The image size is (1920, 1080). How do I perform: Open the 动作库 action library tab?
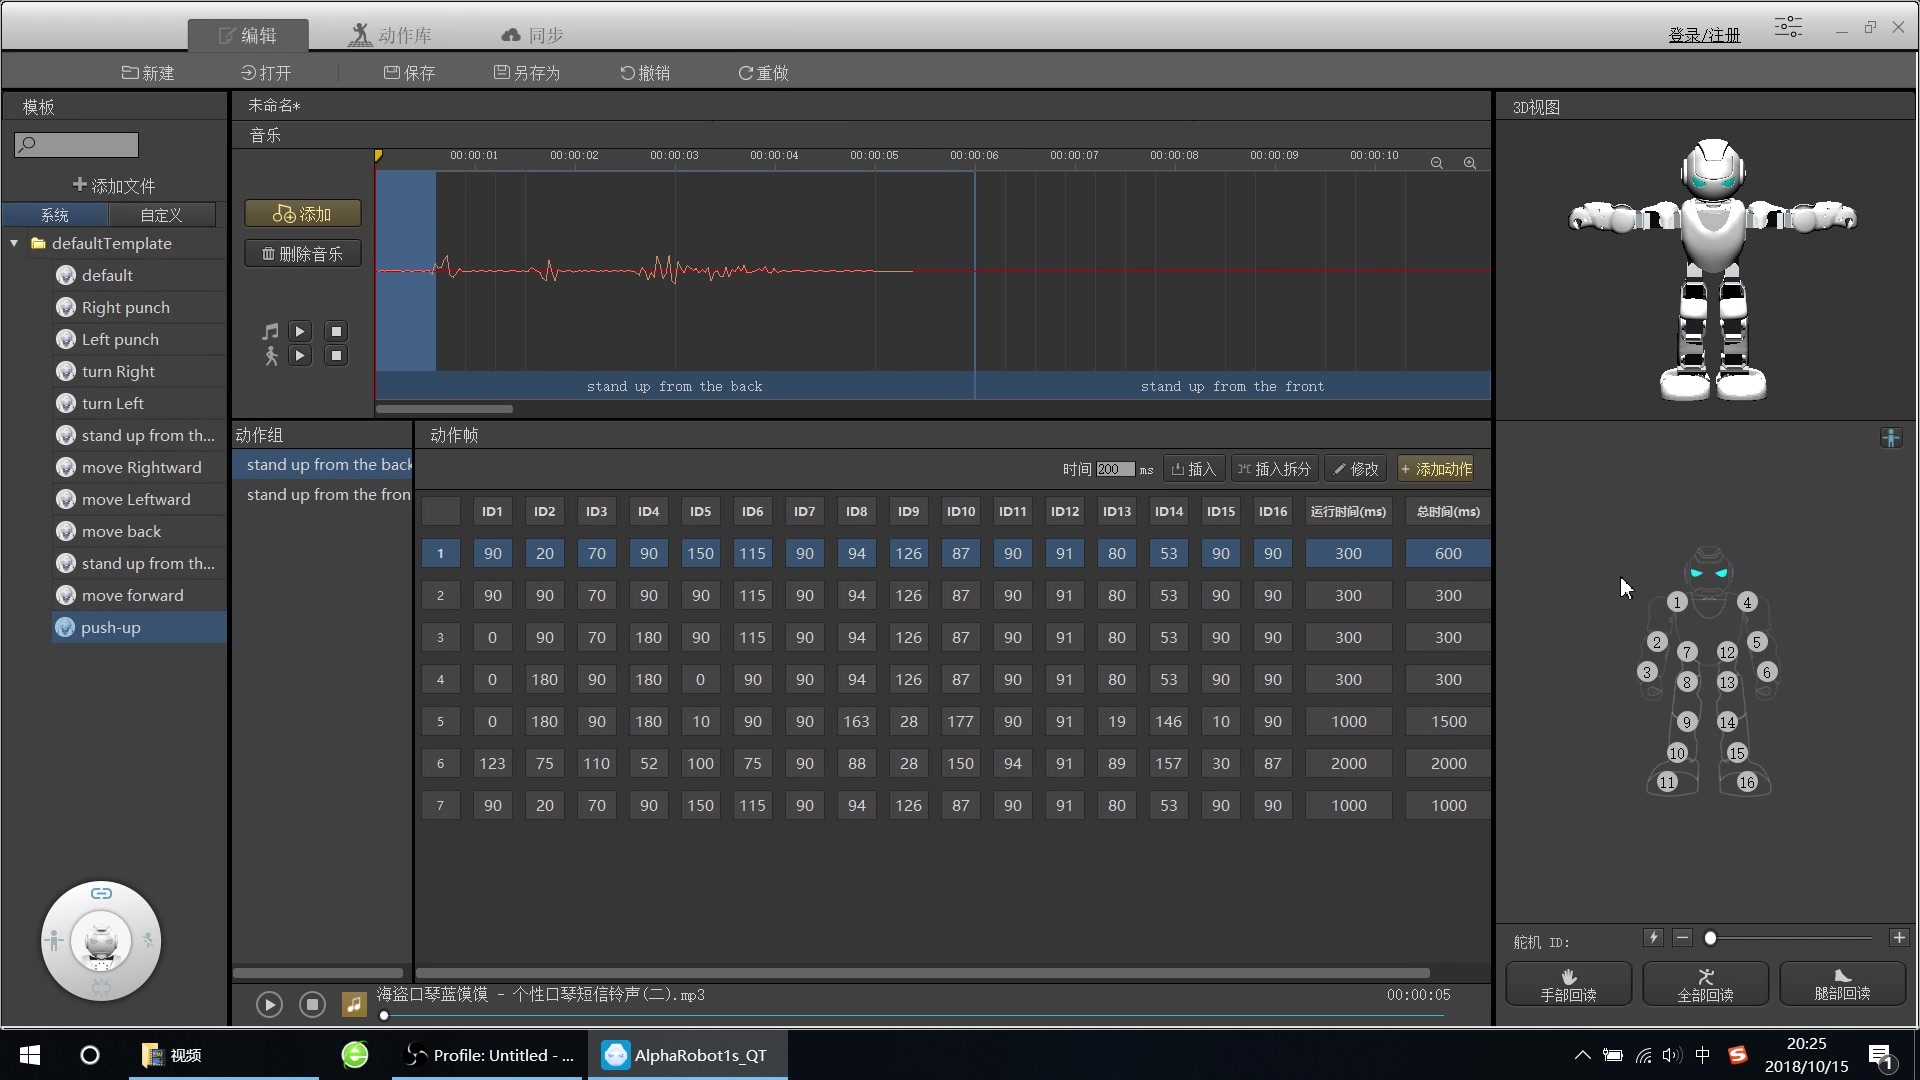(390, 35)
